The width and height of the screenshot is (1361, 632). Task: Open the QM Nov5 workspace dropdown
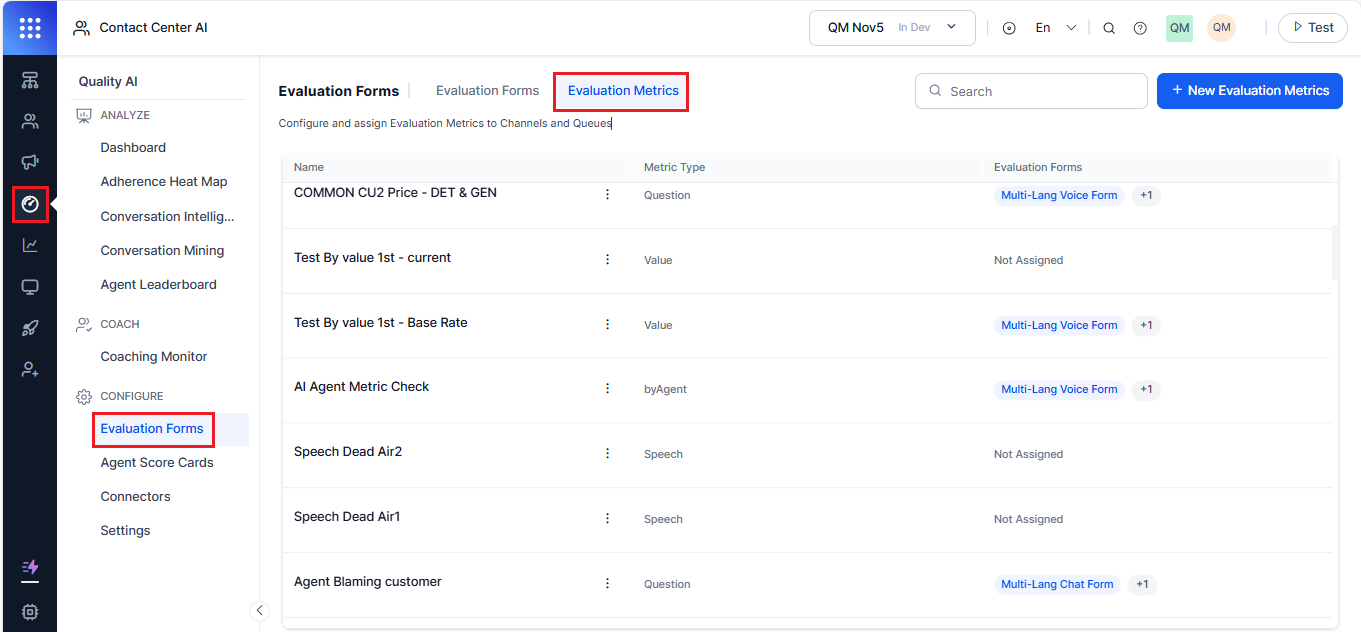[x=892, y=28]
